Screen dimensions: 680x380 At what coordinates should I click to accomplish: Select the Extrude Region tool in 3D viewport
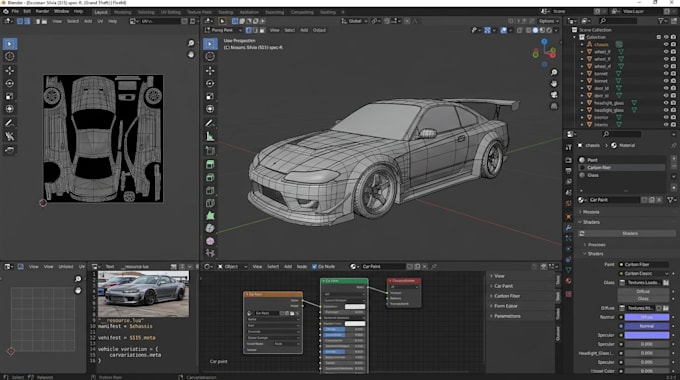point(210,164)
